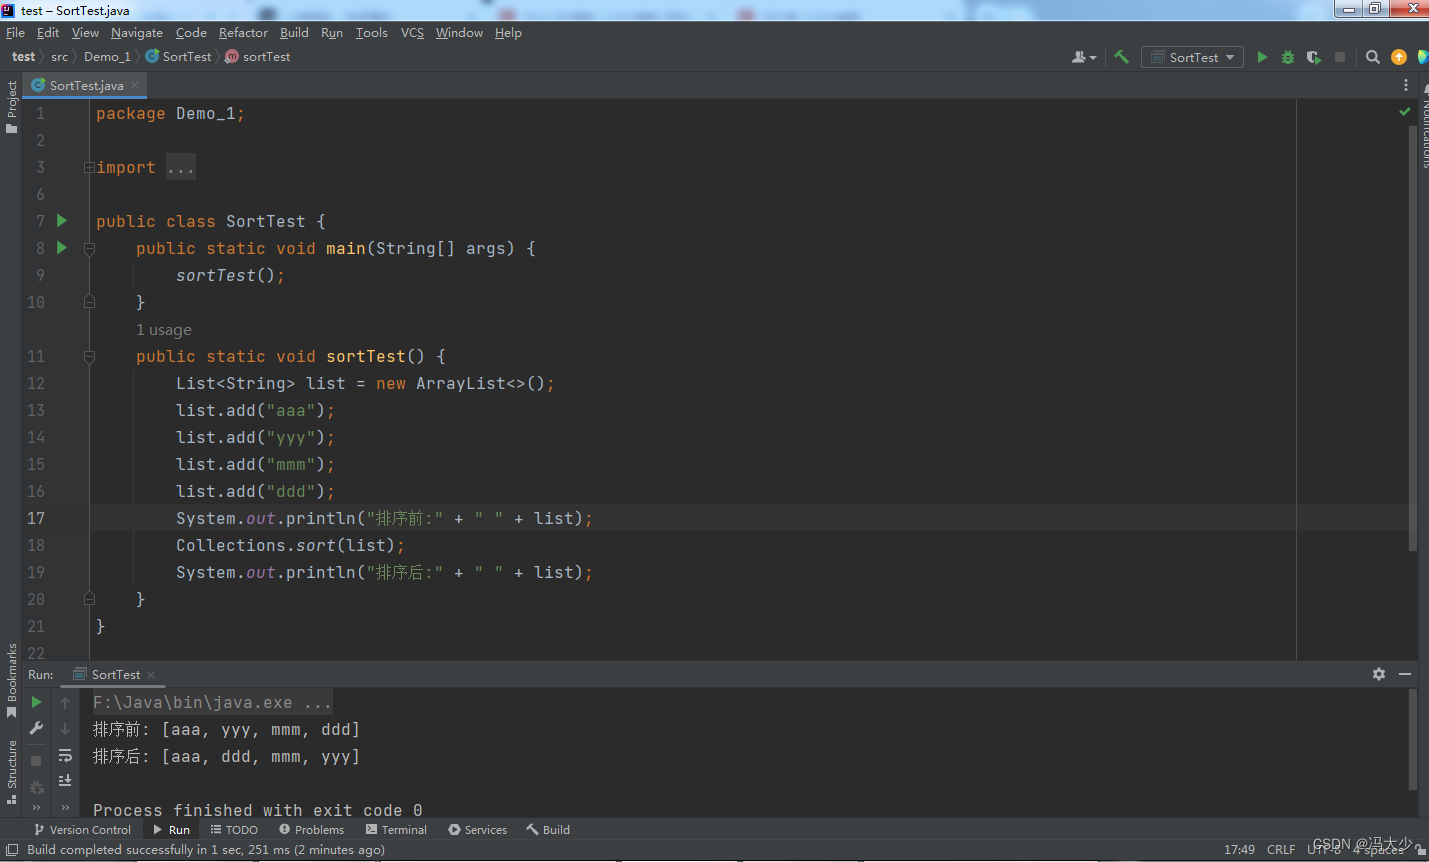Click the up stack trace arrow
The height and width of the screenshot is (862, 1429).
pos(65,702)
